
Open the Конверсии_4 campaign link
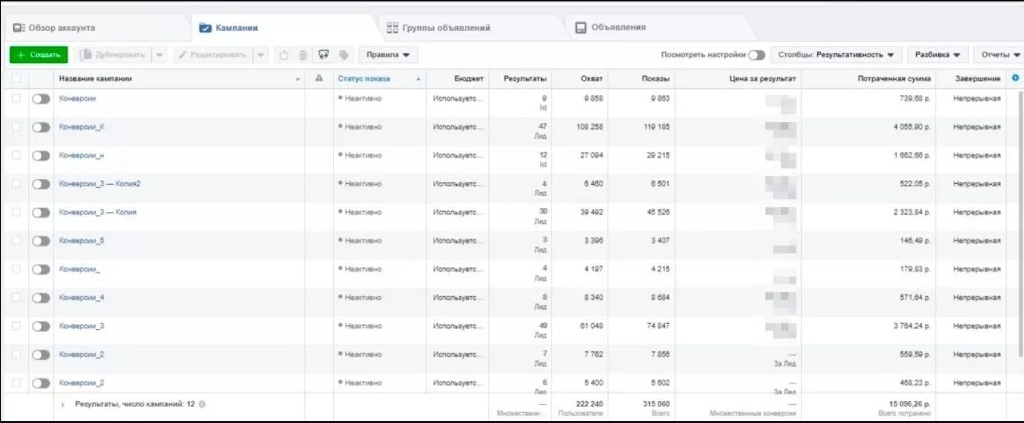[82, 297]
